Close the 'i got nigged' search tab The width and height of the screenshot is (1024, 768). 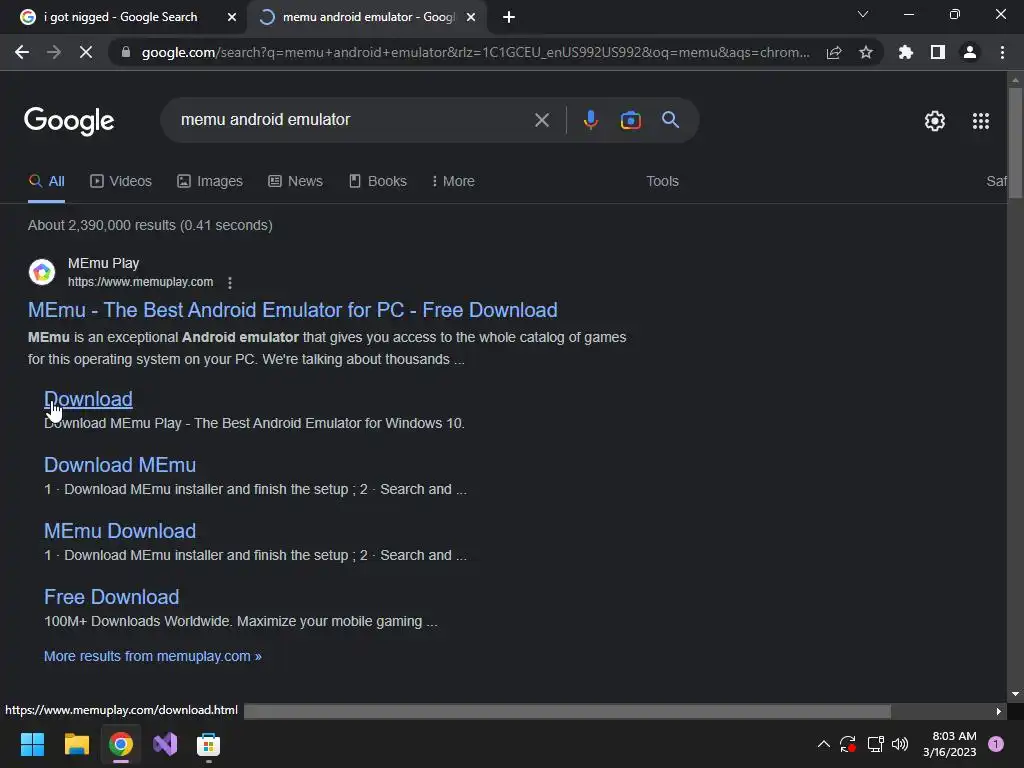tap(232, 17)
